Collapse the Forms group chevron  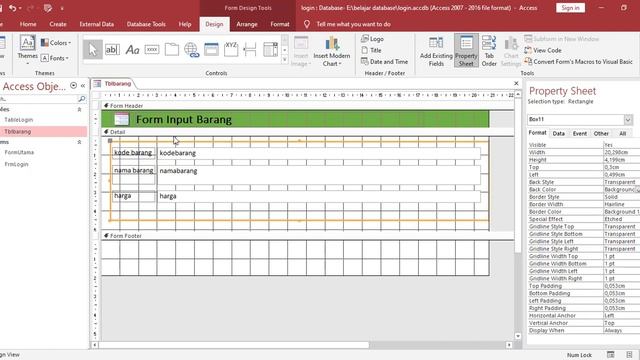[79, 142]
